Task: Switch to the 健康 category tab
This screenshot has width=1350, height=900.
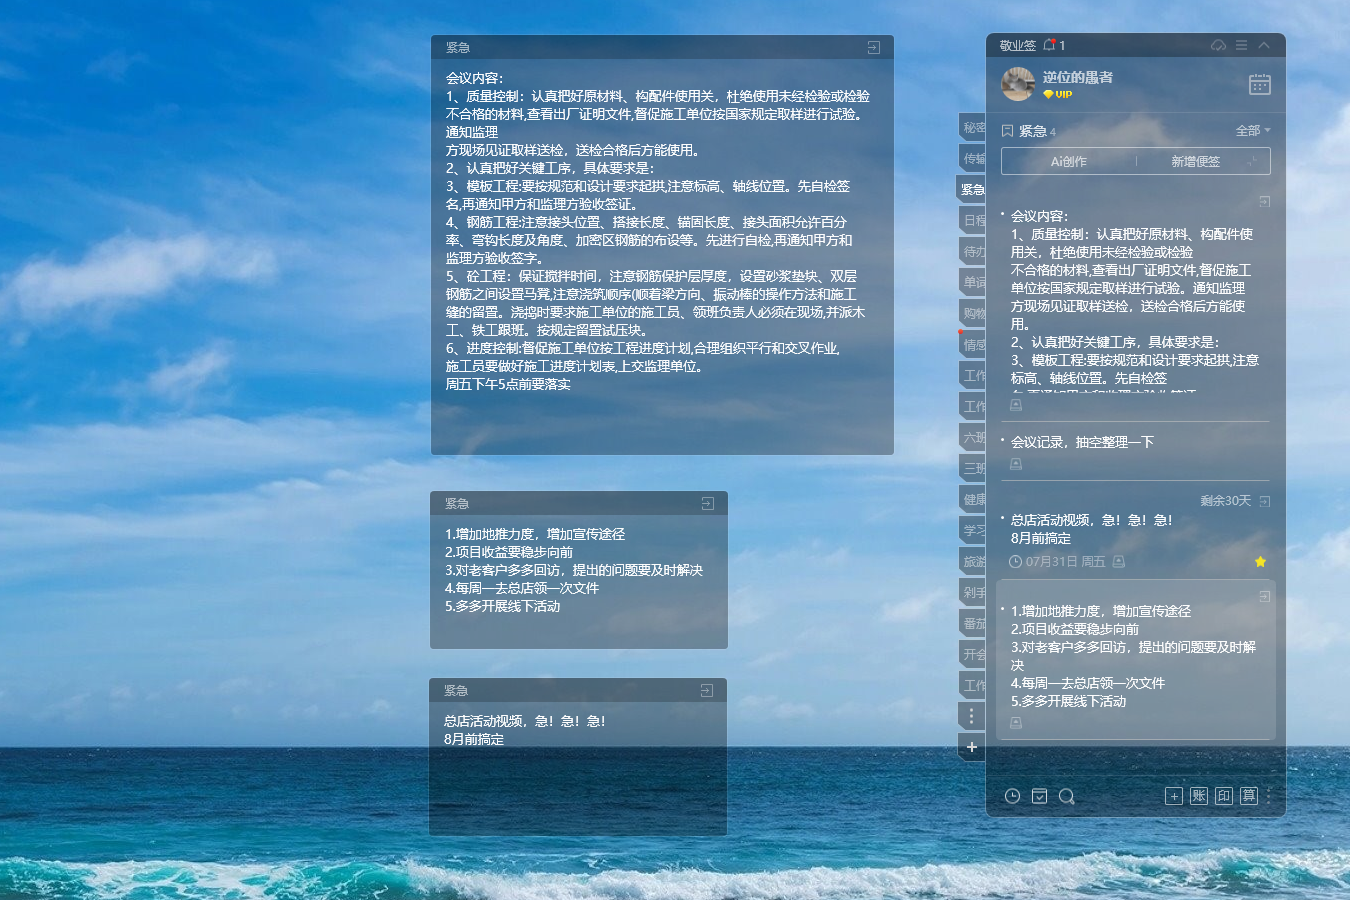Action: click(x=973, y=500)
